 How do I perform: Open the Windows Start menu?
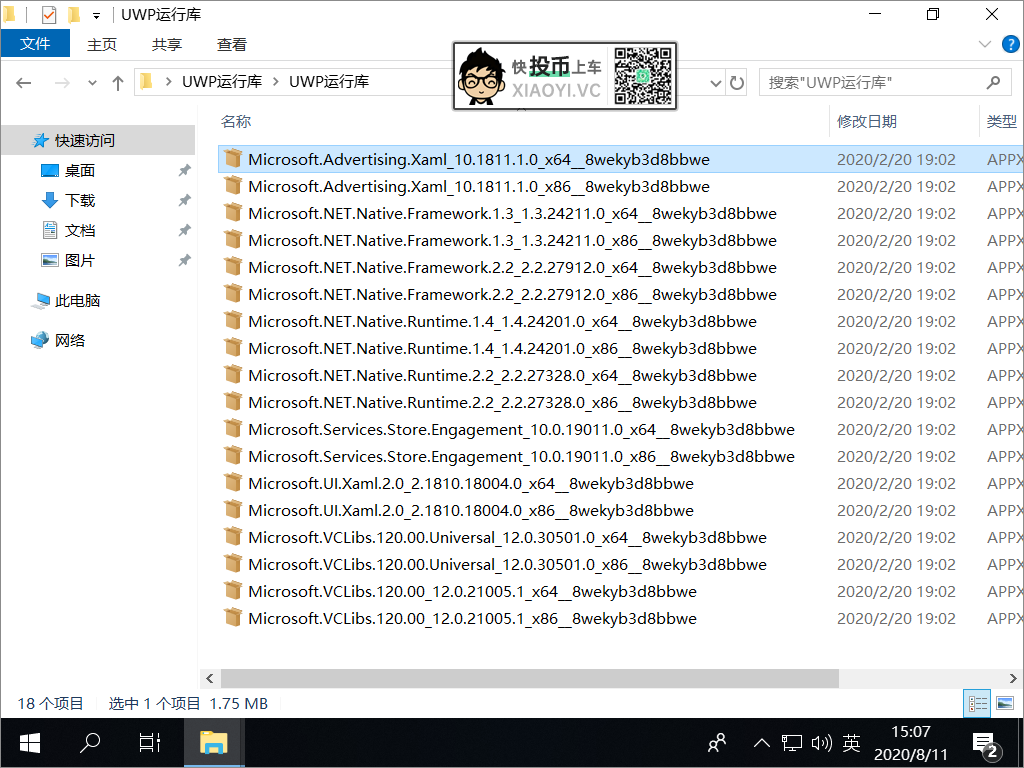pyautogui.click(x=30, y=743)
